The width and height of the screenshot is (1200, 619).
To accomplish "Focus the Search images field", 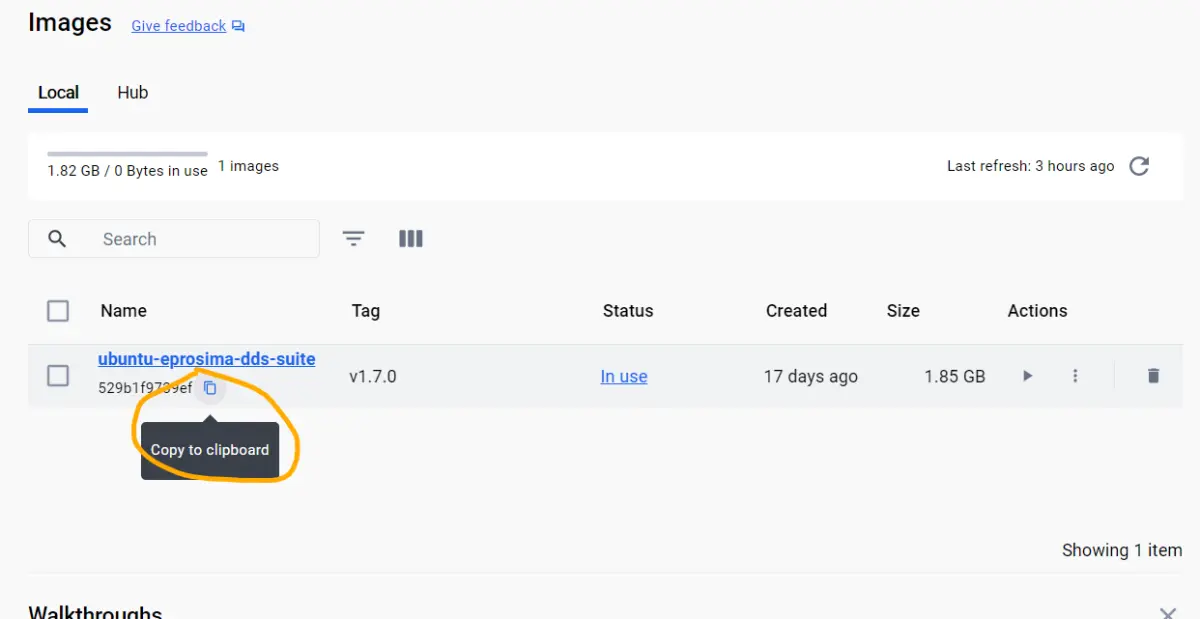I will [x=200, y=239].
